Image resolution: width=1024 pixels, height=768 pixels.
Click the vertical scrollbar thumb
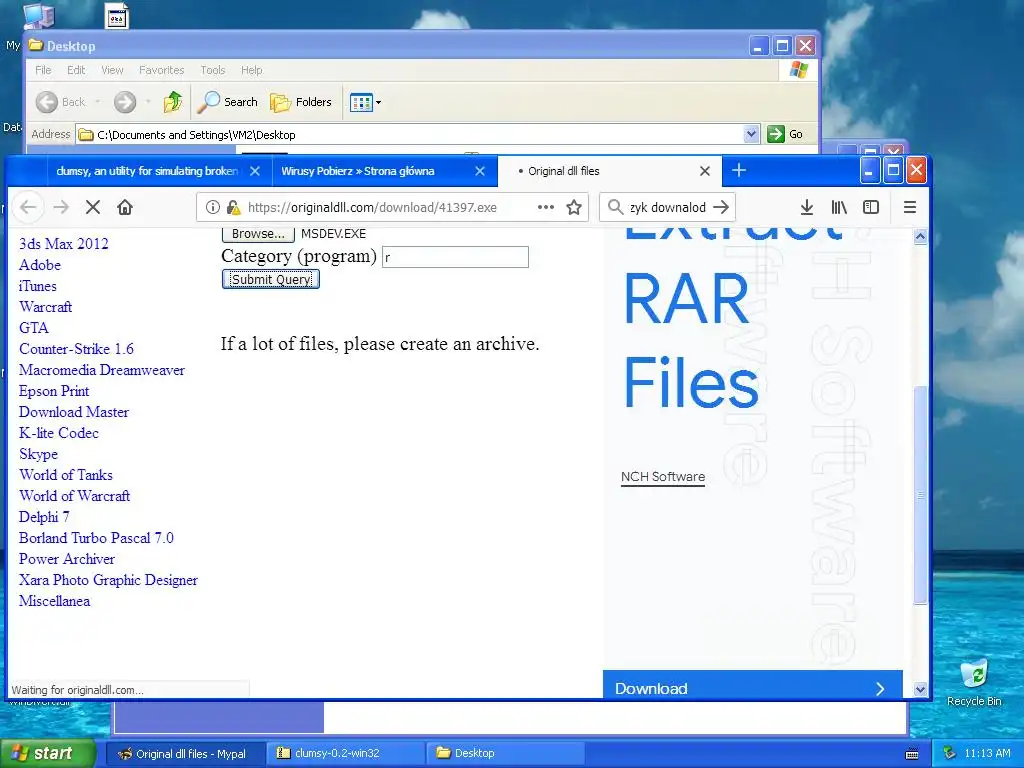point(920,495)
